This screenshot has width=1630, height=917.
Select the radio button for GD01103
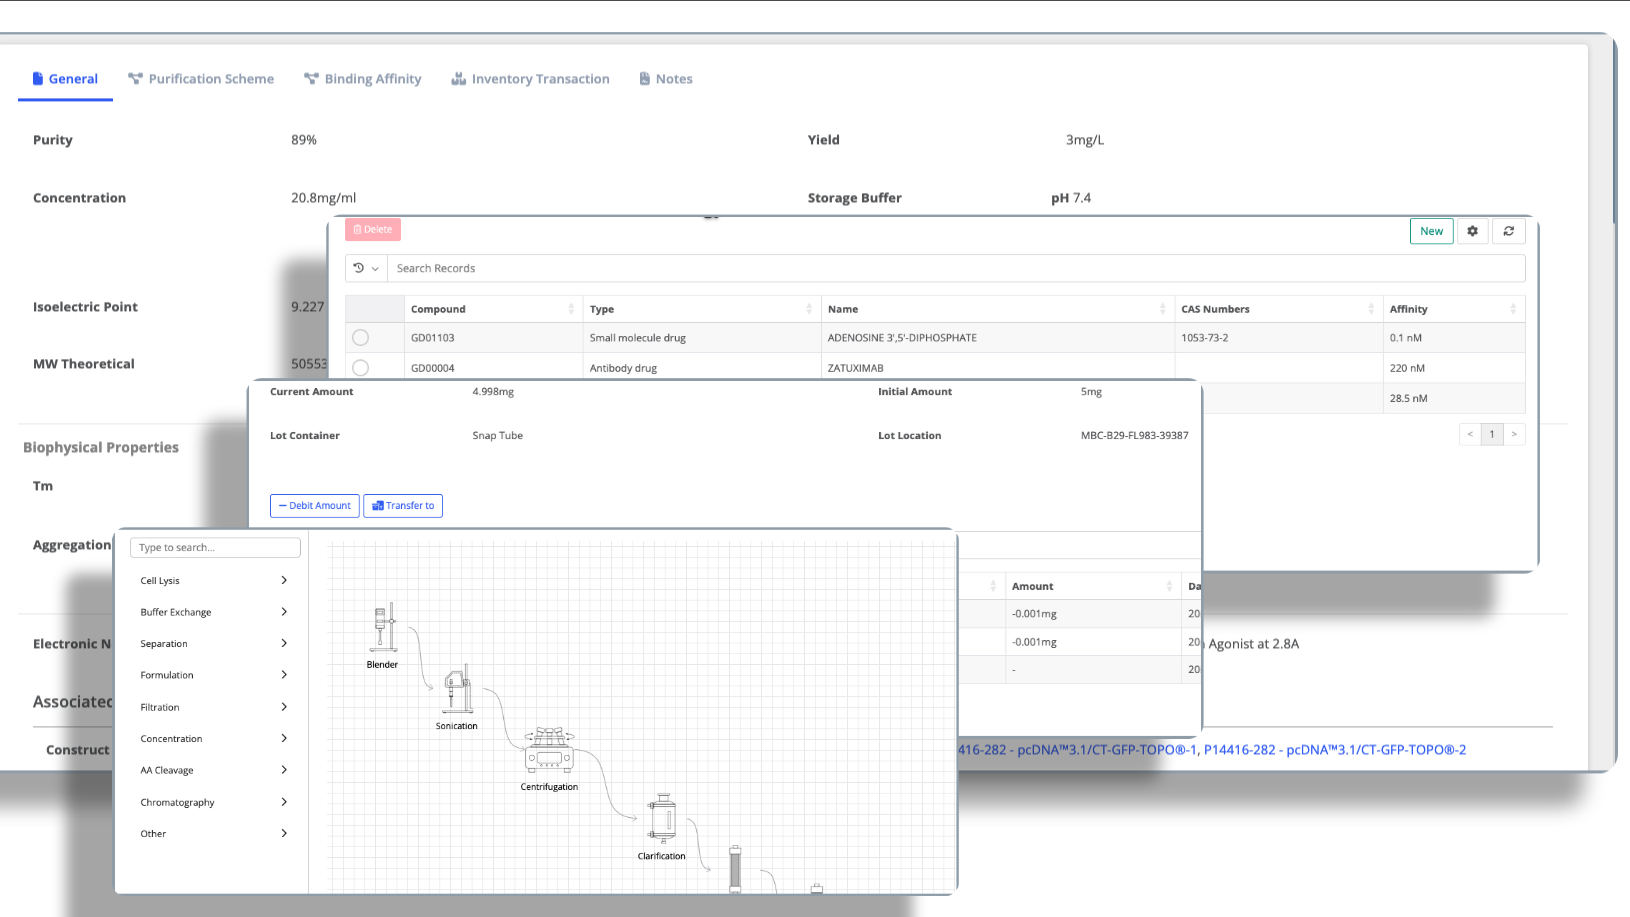(x=361, y=338)
